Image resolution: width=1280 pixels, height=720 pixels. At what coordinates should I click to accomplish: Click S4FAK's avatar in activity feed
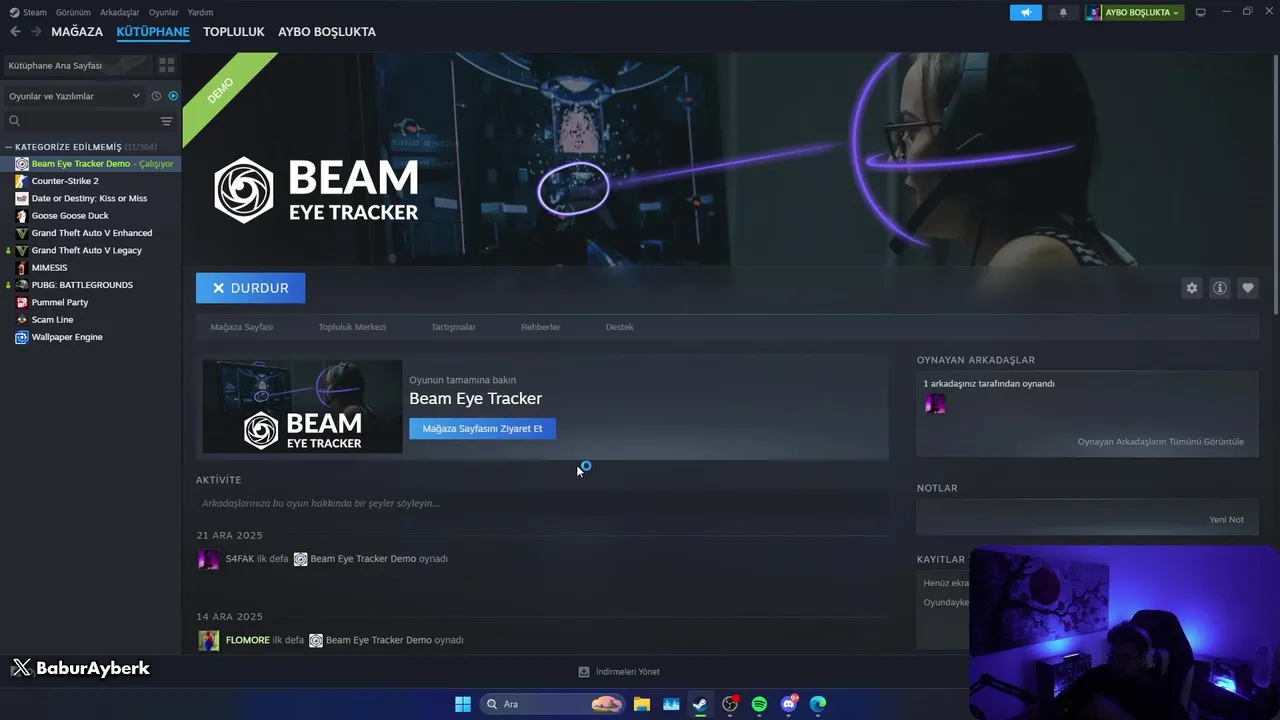(208, 559)
